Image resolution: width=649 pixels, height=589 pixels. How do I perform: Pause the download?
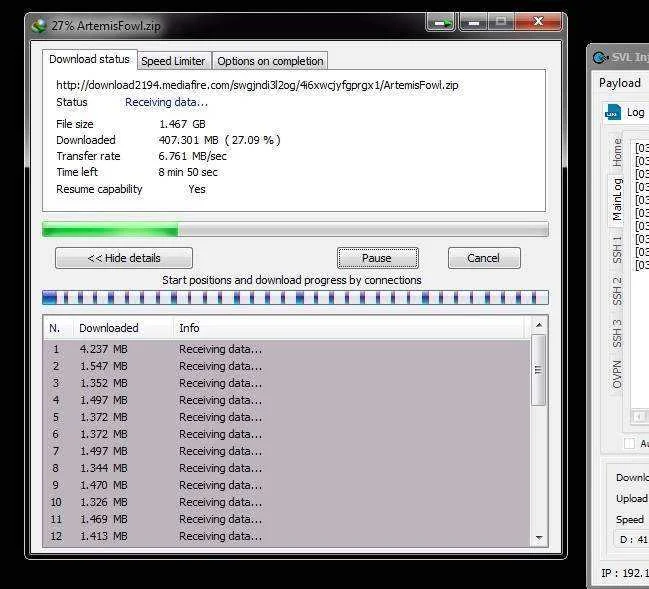377,258
